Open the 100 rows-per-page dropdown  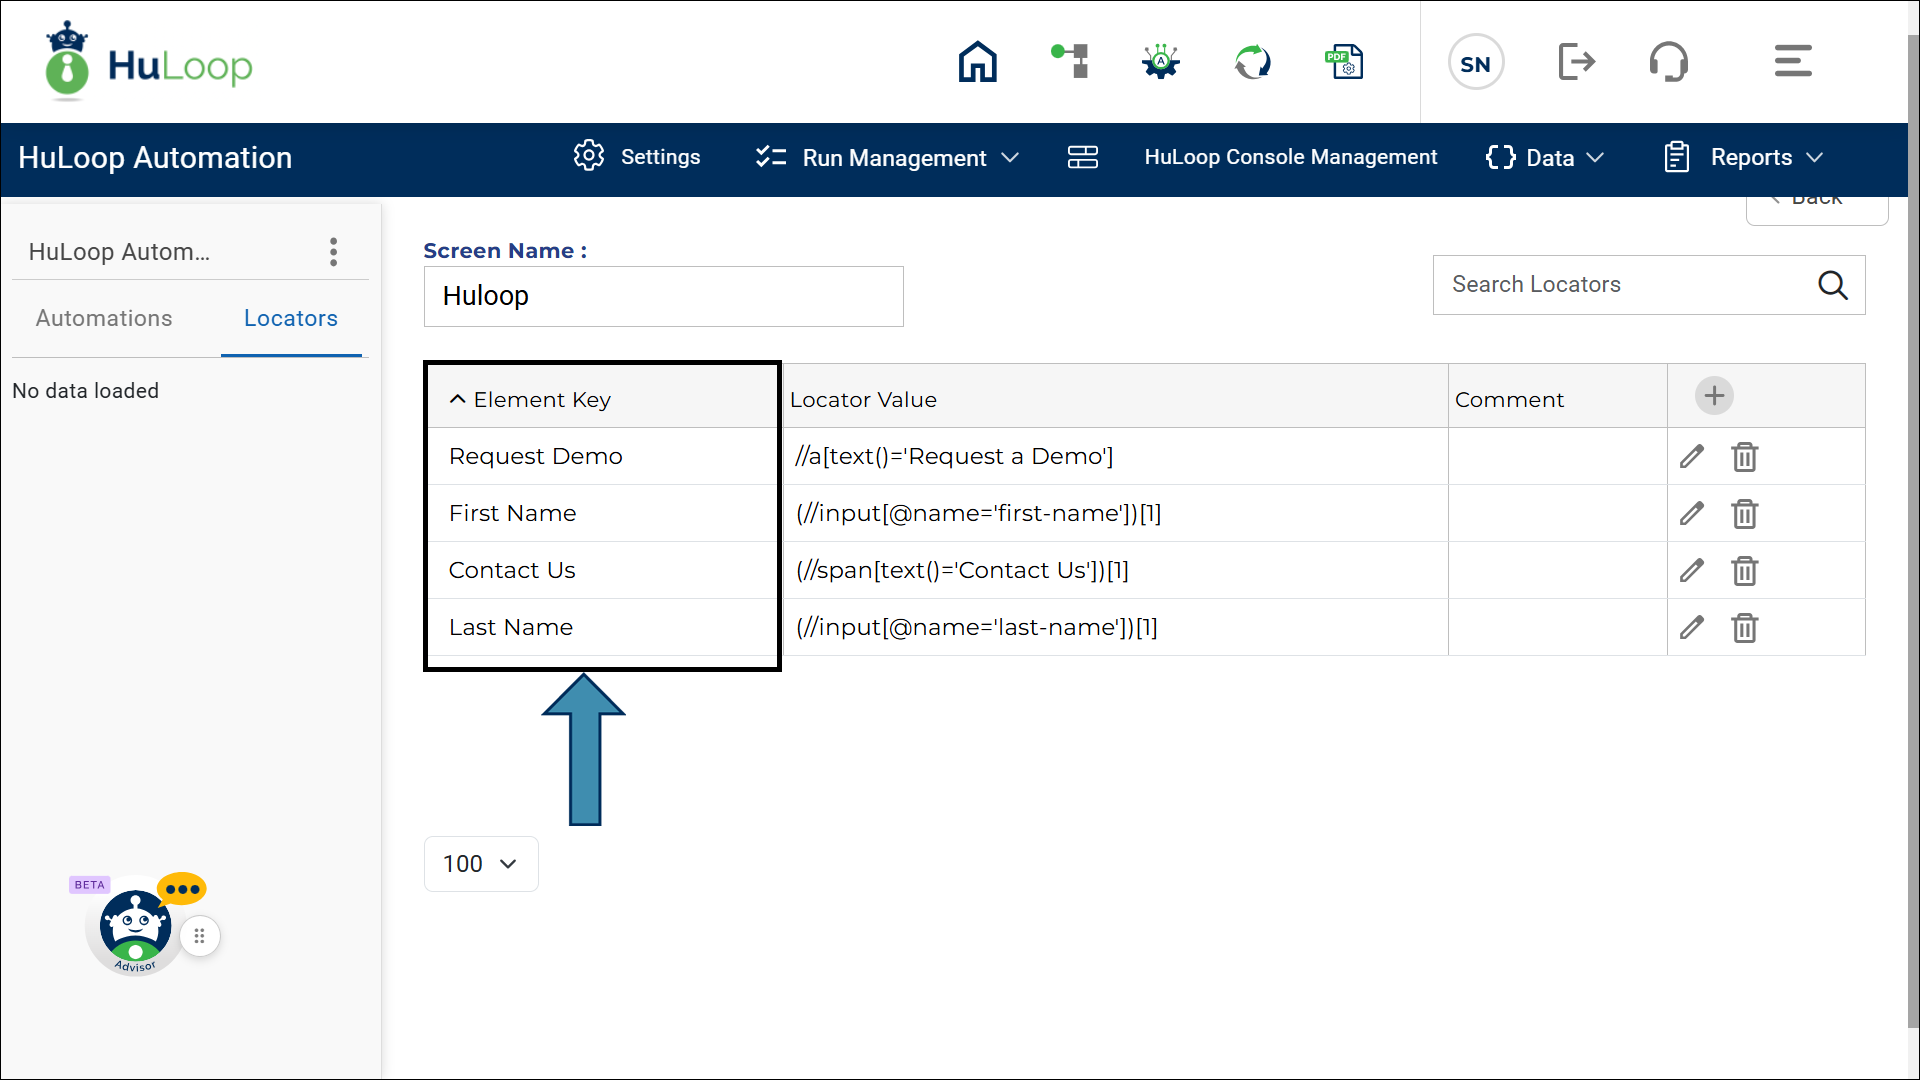click(481, 864)
